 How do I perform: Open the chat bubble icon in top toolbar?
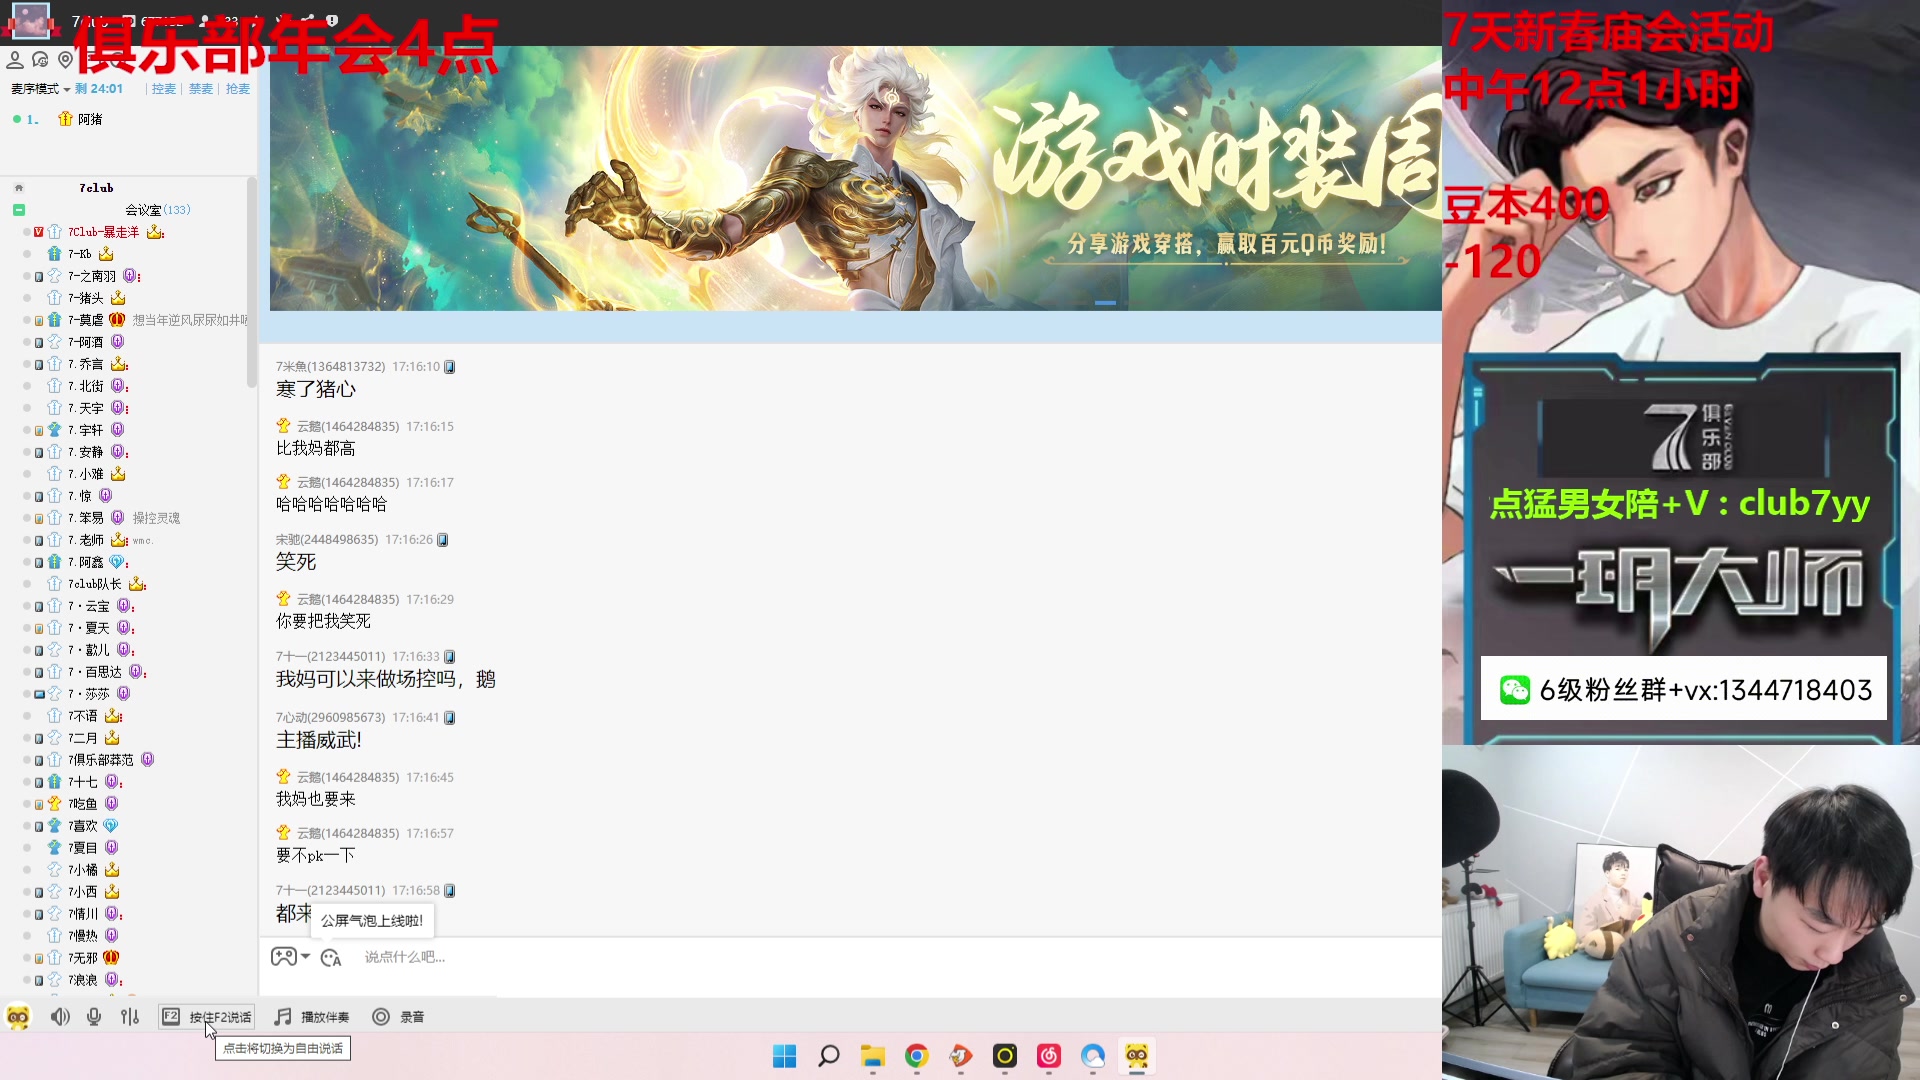[40, 60]
